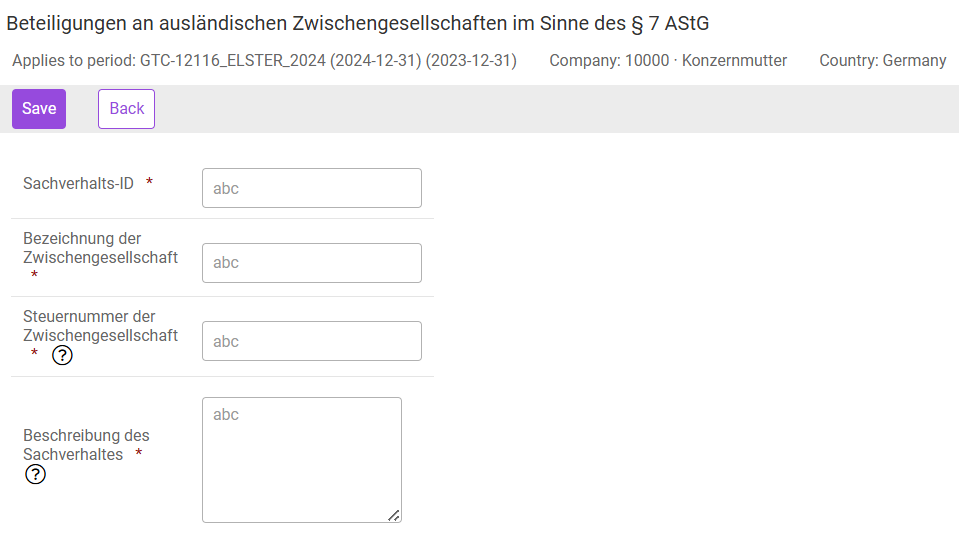
Task: Click into Bezeichnung der Zwischengesellschaft input
Action: tap(312, 263)
